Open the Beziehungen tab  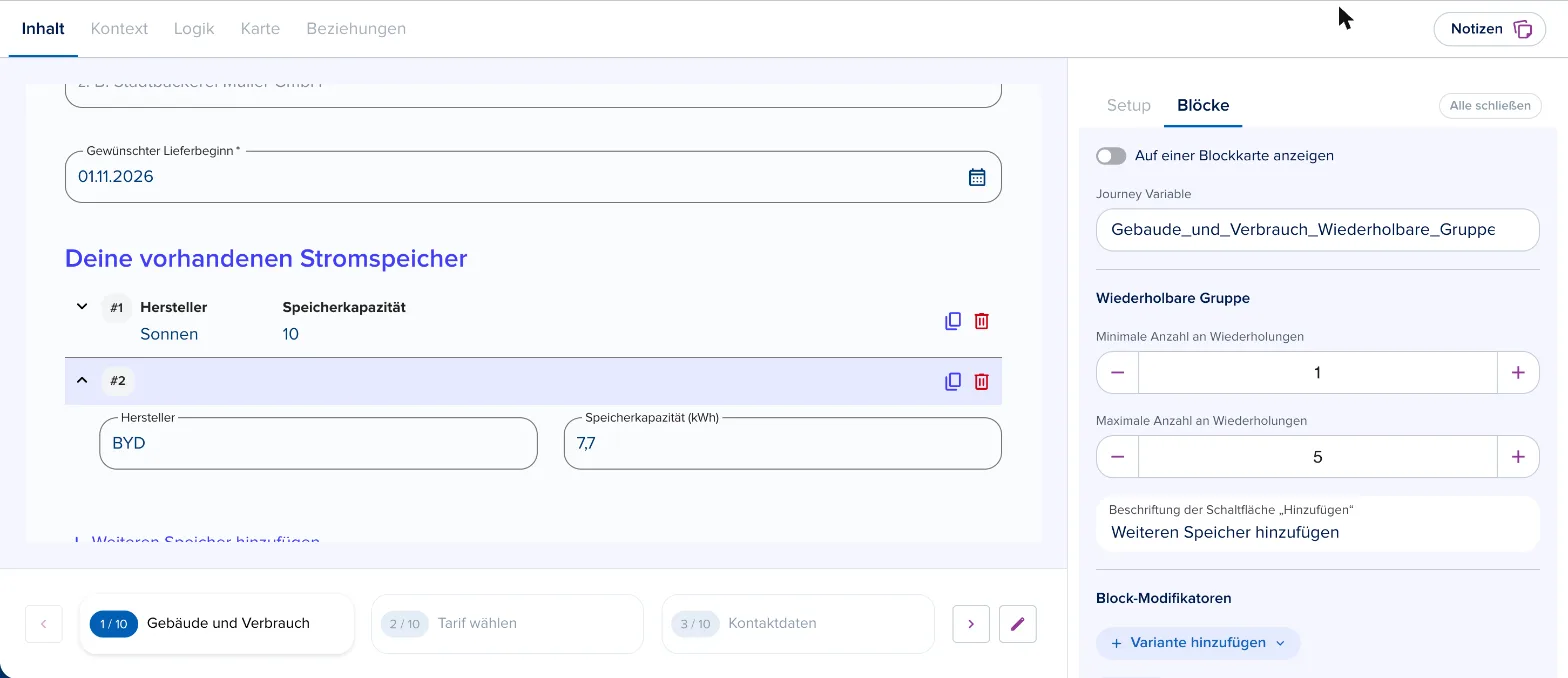(356, 29)
